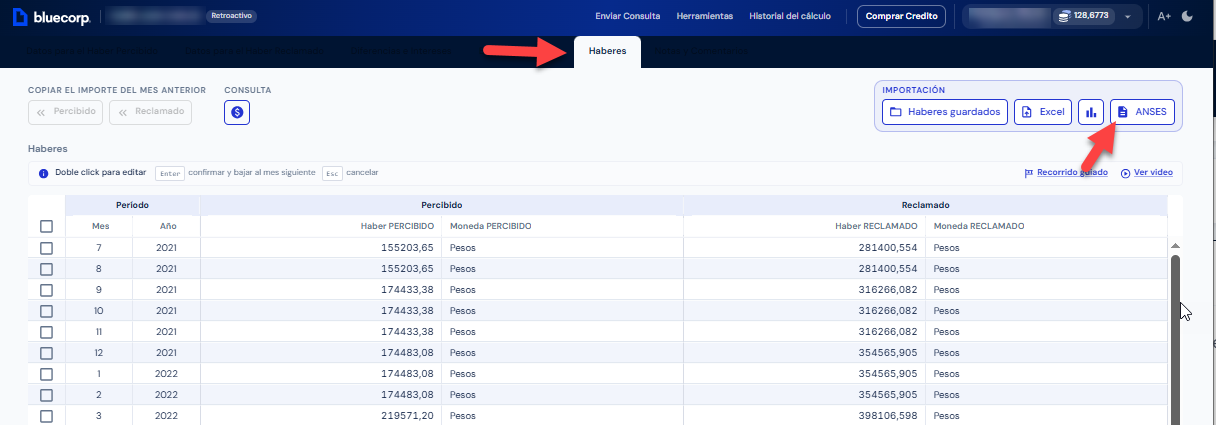Click the Retroactivo badge

pos(231,16)
